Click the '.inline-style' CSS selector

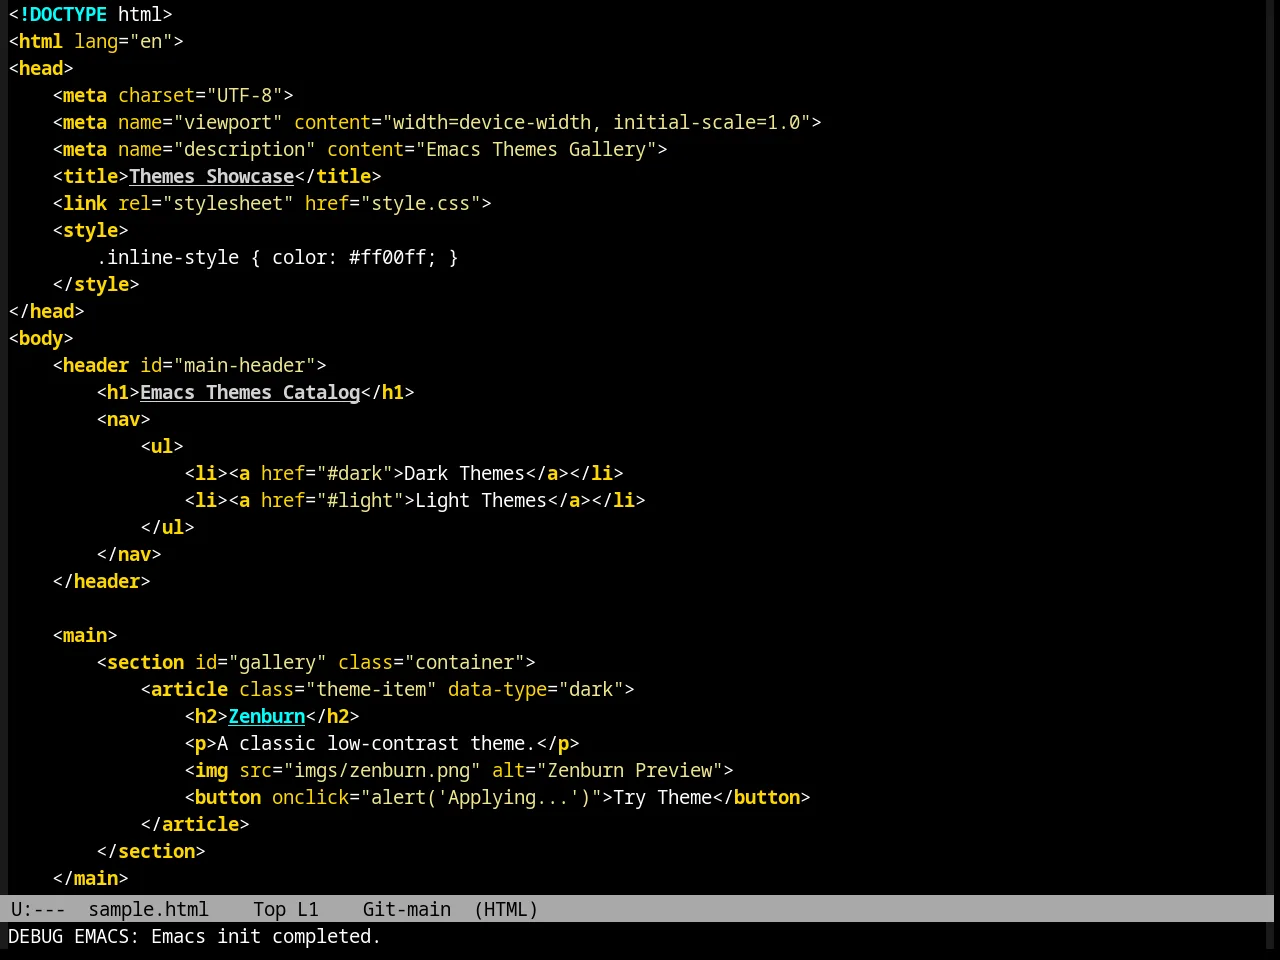[x=168, y=257]
